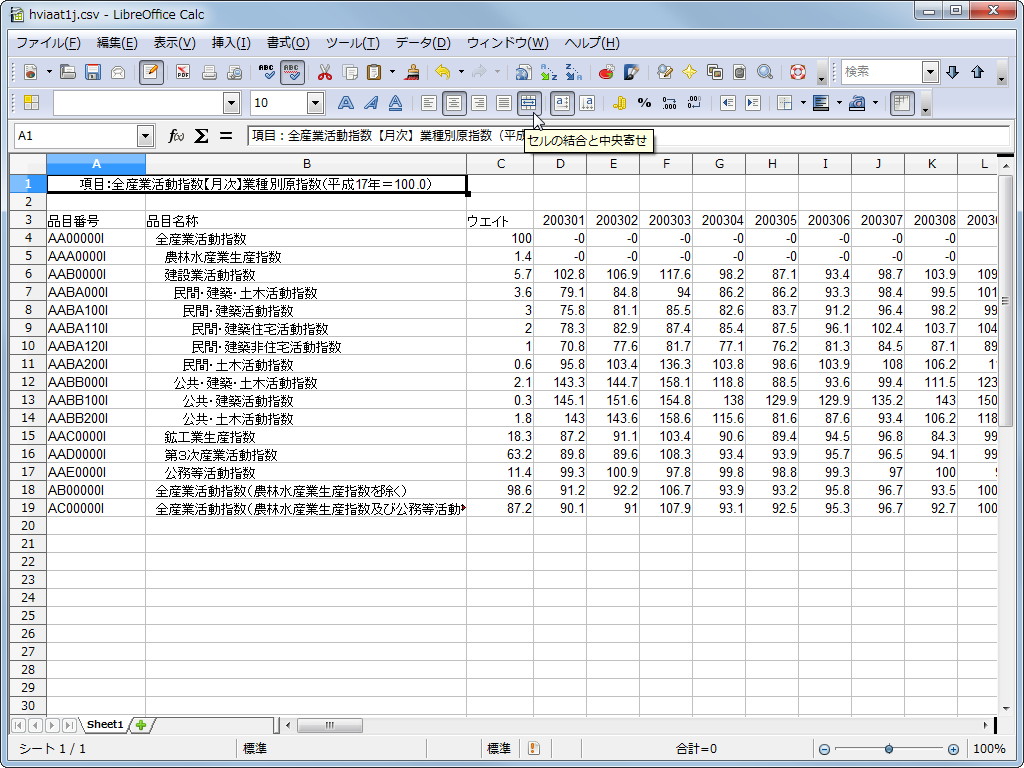Image resolution: width=1024 pixels, height=768 pixels.
Task: Delete decimal place icon
Action: click(694, 103)
